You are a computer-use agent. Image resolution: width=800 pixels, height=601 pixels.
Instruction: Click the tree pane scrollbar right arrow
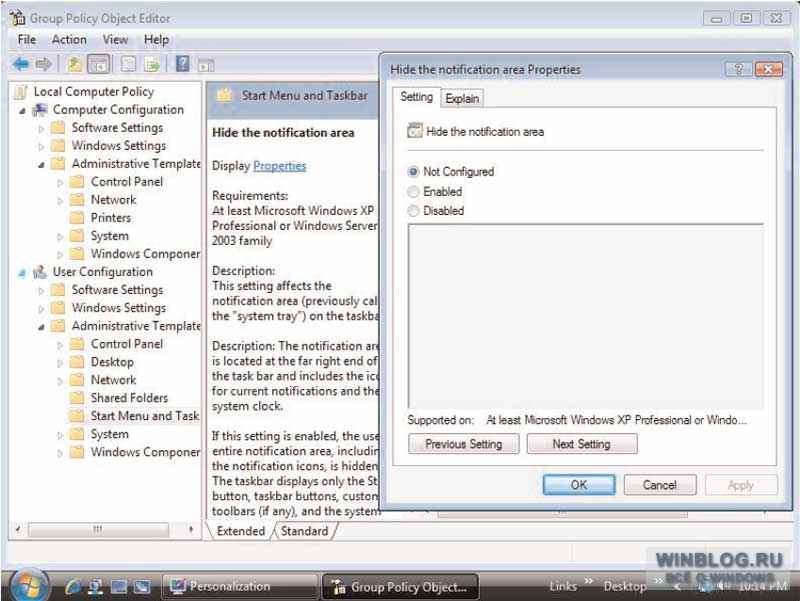coord(191,529)
